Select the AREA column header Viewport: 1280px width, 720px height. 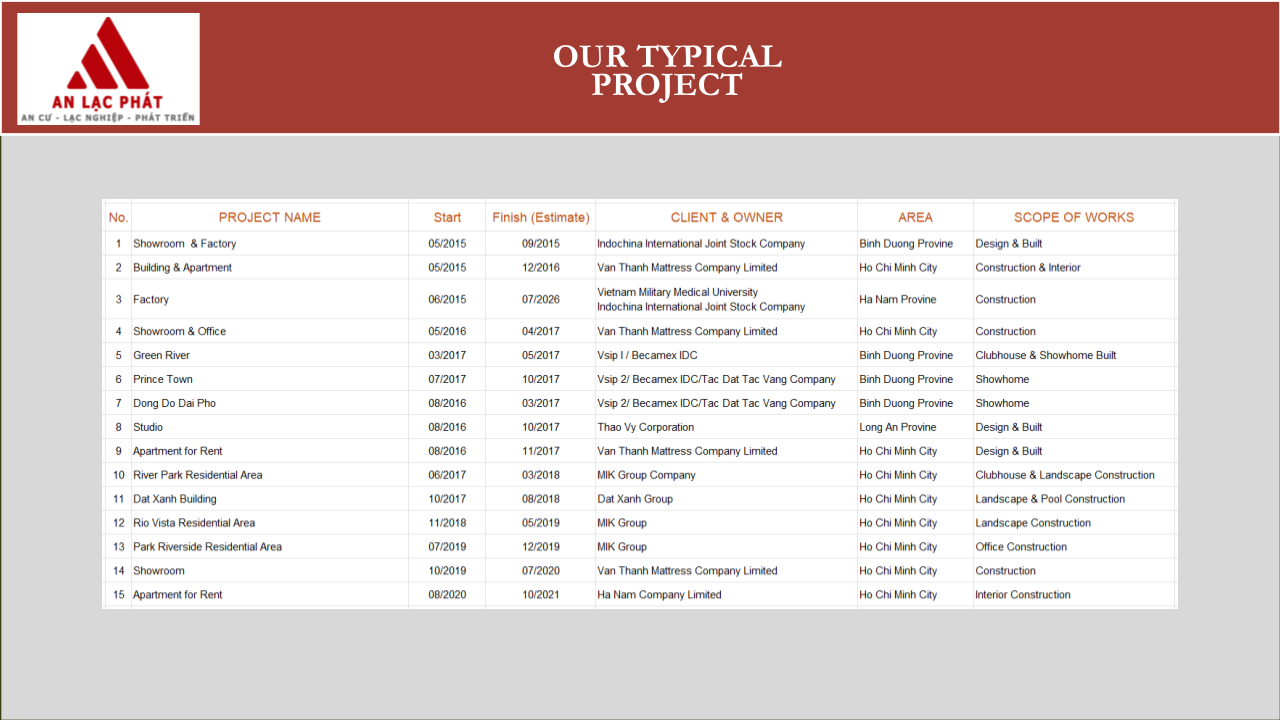914,217
